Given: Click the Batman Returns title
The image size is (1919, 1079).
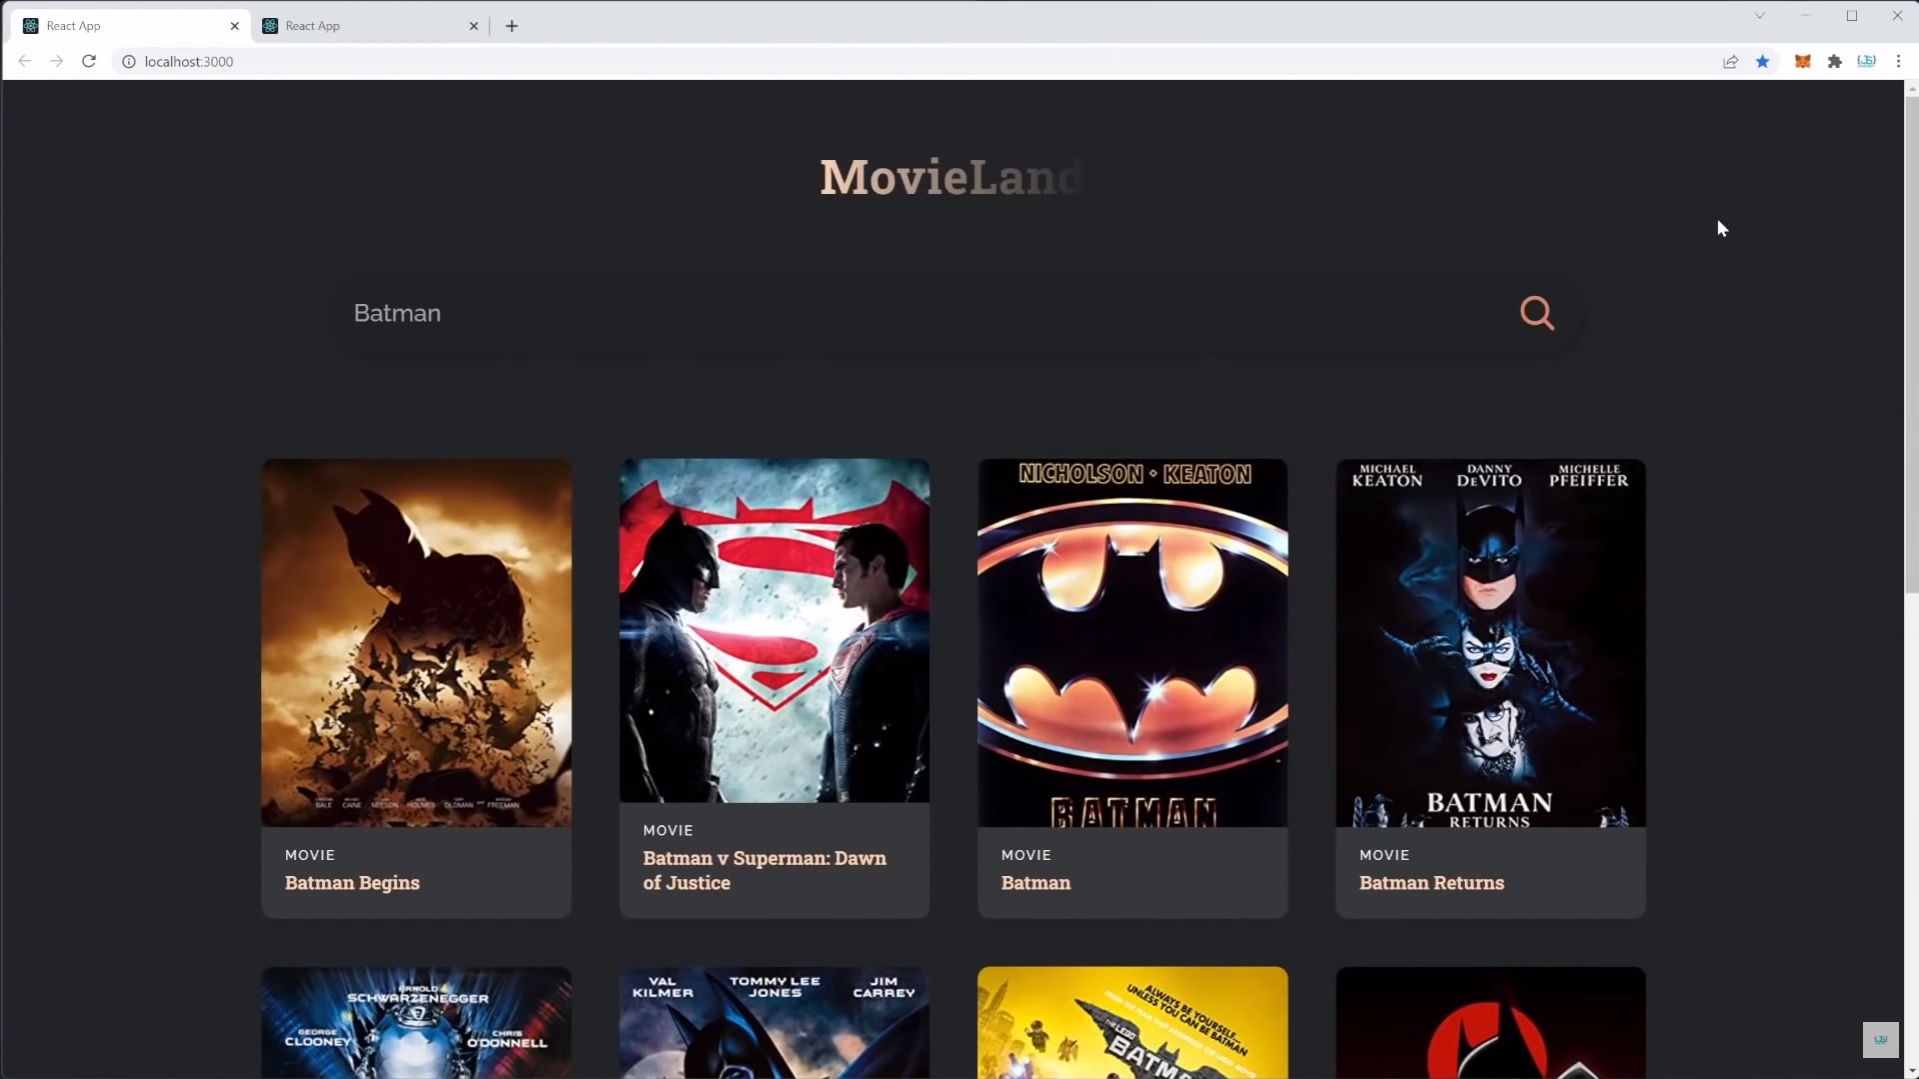Looking at the screenshot, I should [1431, 882].
